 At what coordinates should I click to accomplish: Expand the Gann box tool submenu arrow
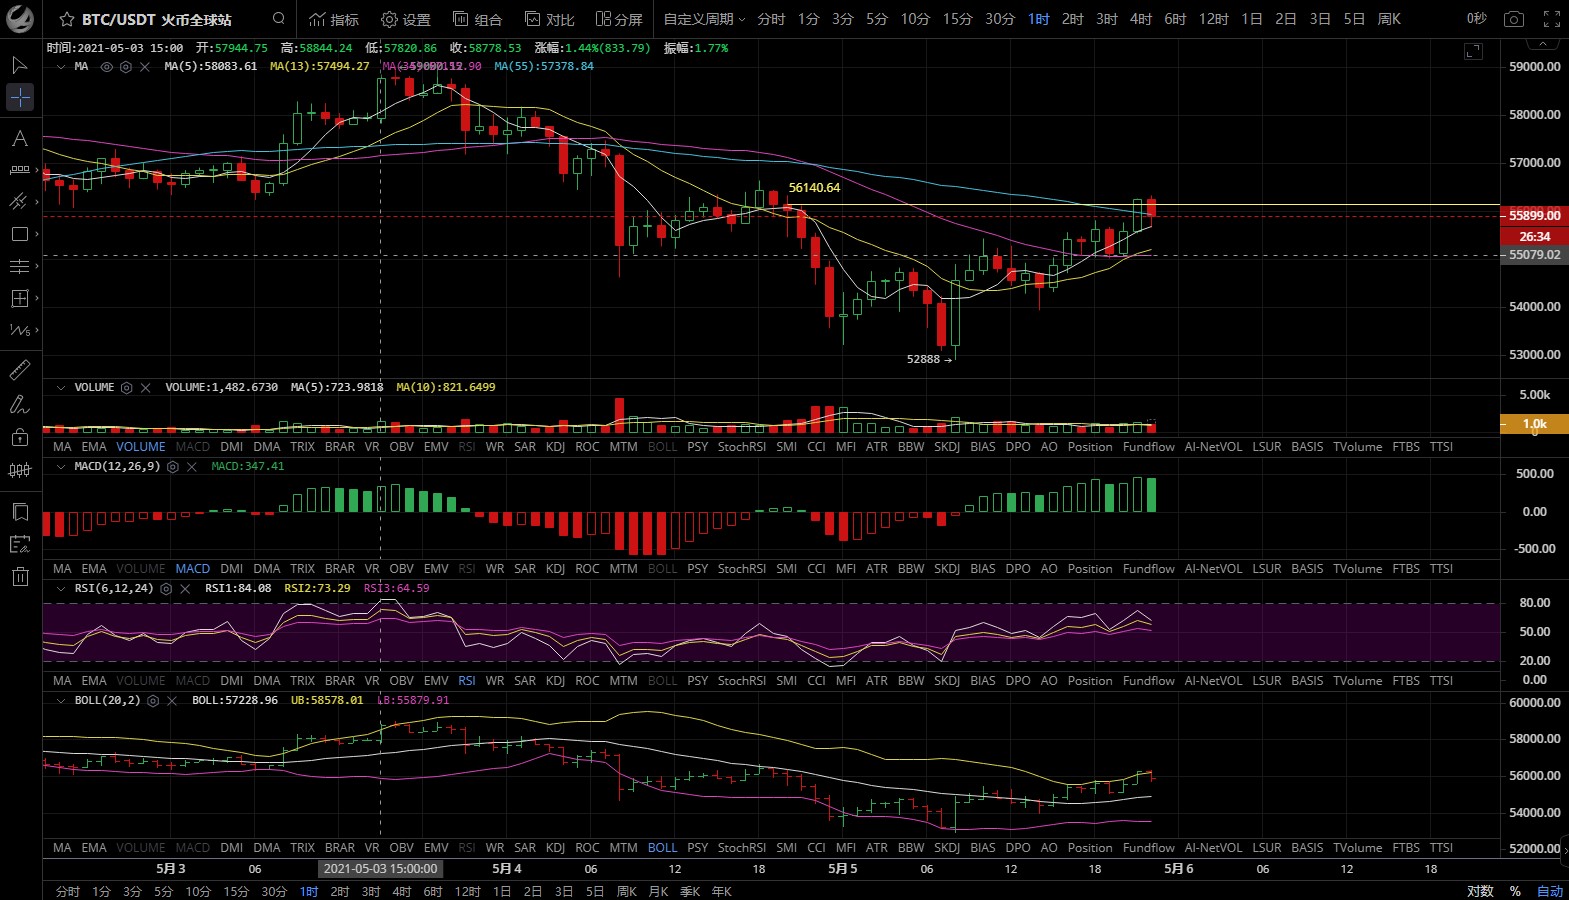tap(37, 298)
